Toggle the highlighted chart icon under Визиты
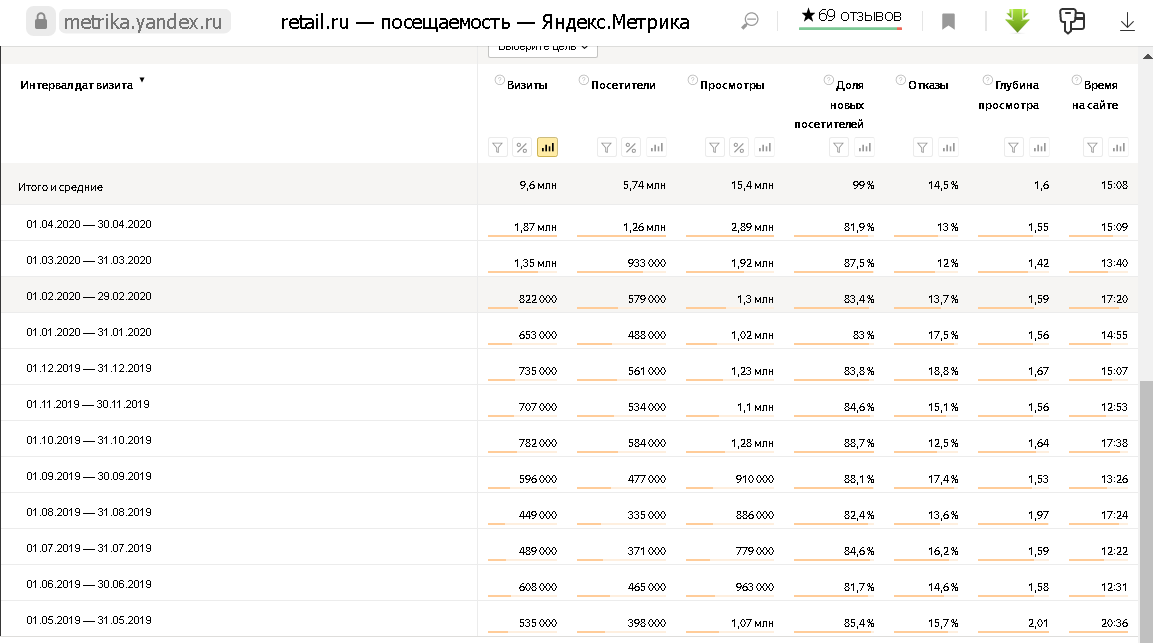 tap(547, 147)
